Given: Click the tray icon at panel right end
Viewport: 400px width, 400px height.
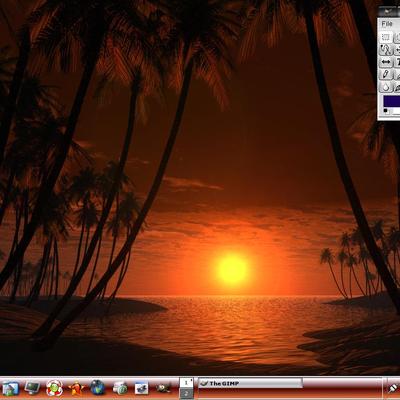Looking at the screenshot, I should click(x=393, y=388).
